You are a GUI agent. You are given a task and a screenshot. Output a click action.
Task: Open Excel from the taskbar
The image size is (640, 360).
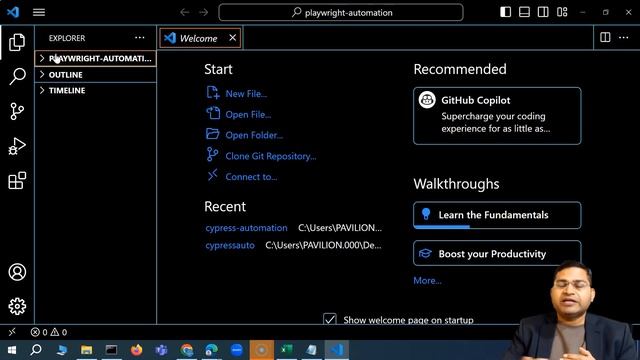pyautogui.click(x=287, y=350)
